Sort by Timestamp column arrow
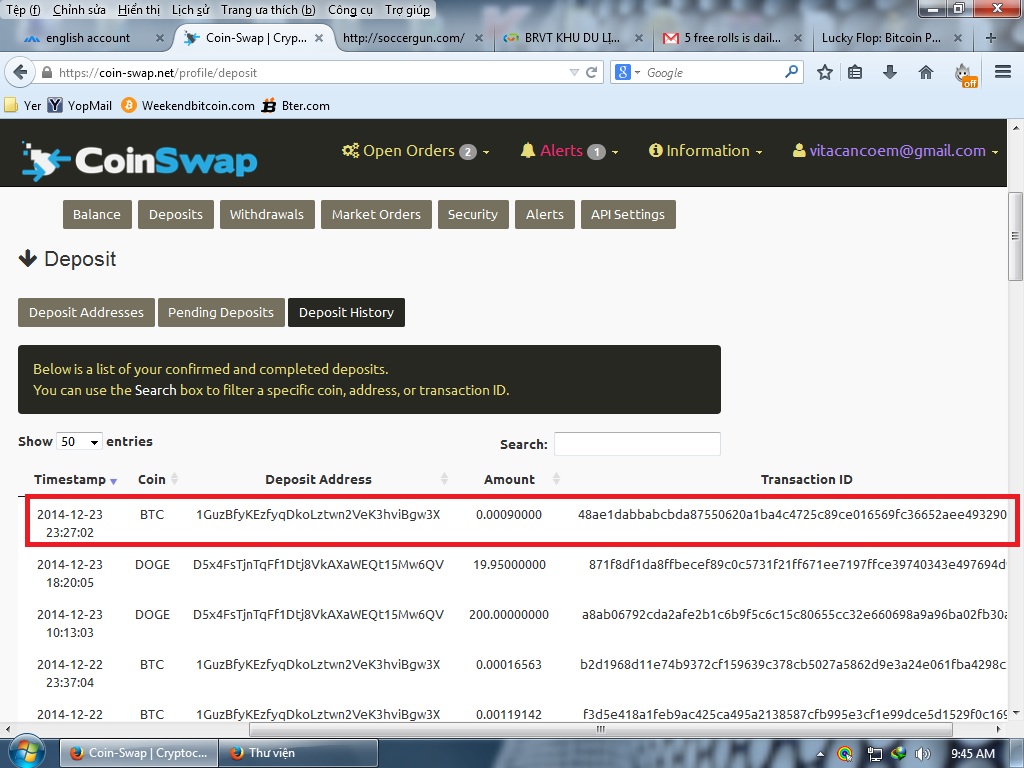1024x768 pixels. tap(114, 481)
